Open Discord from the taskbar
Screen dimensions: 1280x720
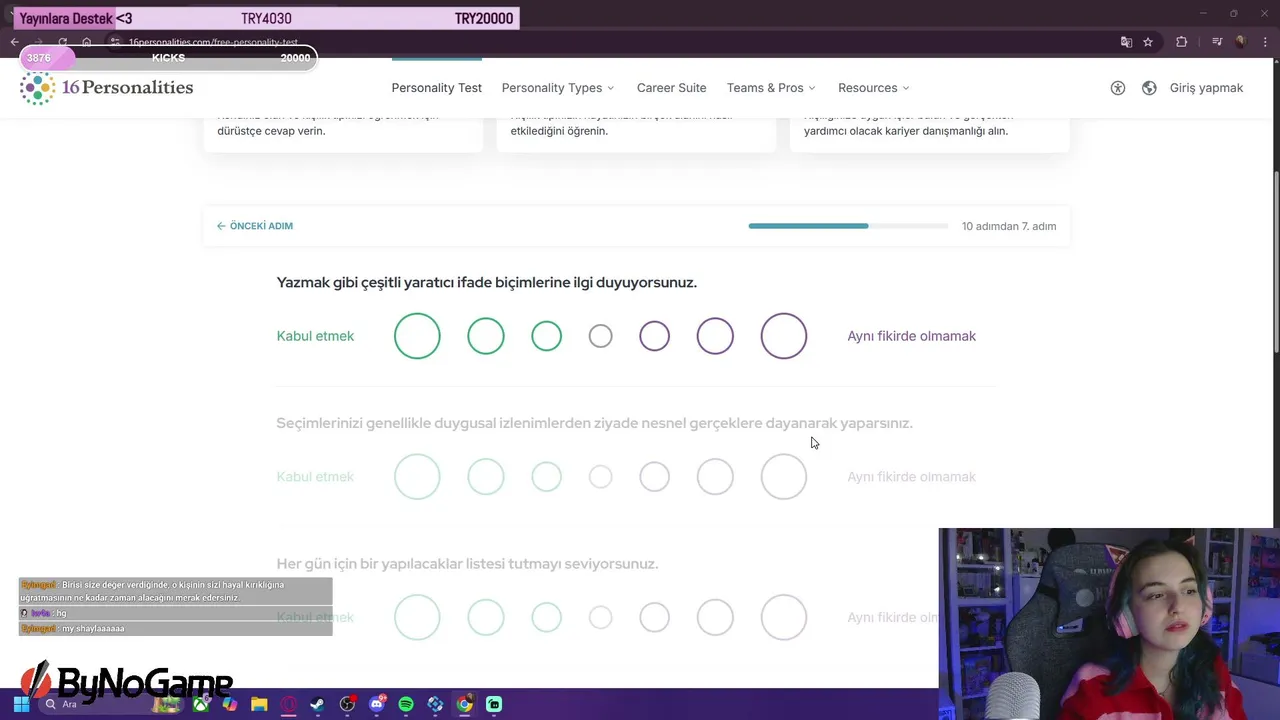pos(377,704)
